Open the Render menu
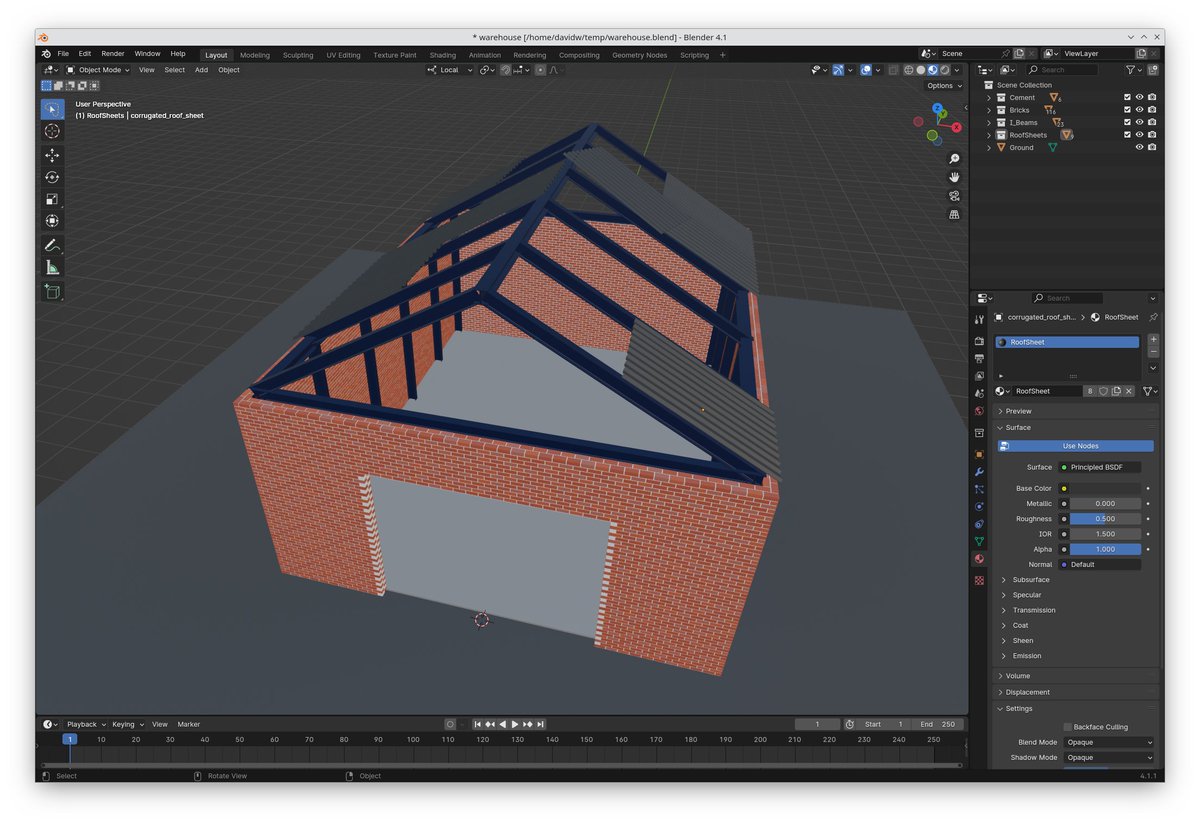The height and width of the screenshot is (824, 1200). pos(113,54)
